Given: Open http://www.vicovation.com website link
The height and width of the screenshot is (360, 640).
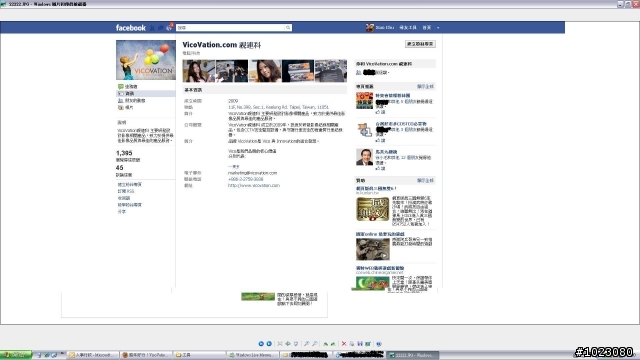Looking at the screenshot, I should [x=254, y=185].
